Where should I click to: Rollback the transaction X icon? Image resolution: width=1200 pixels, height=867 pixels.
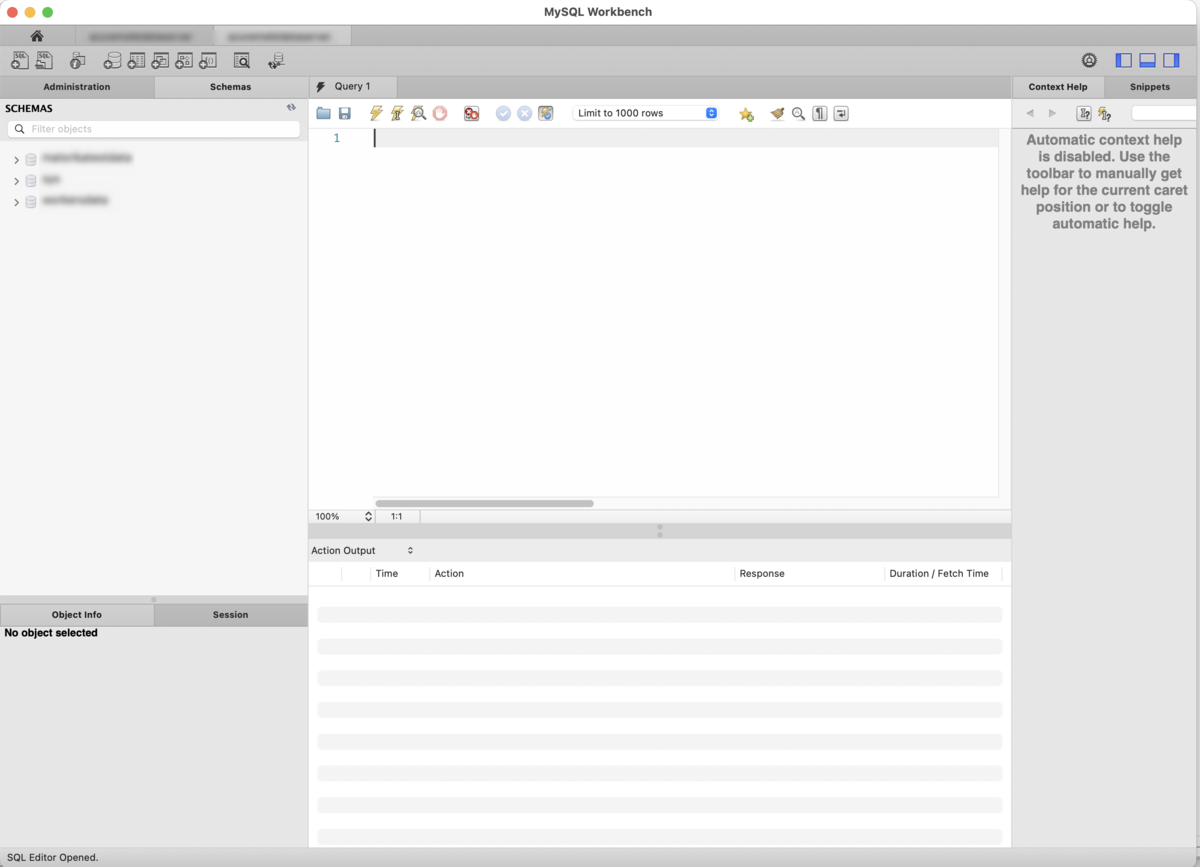point(524,114)
